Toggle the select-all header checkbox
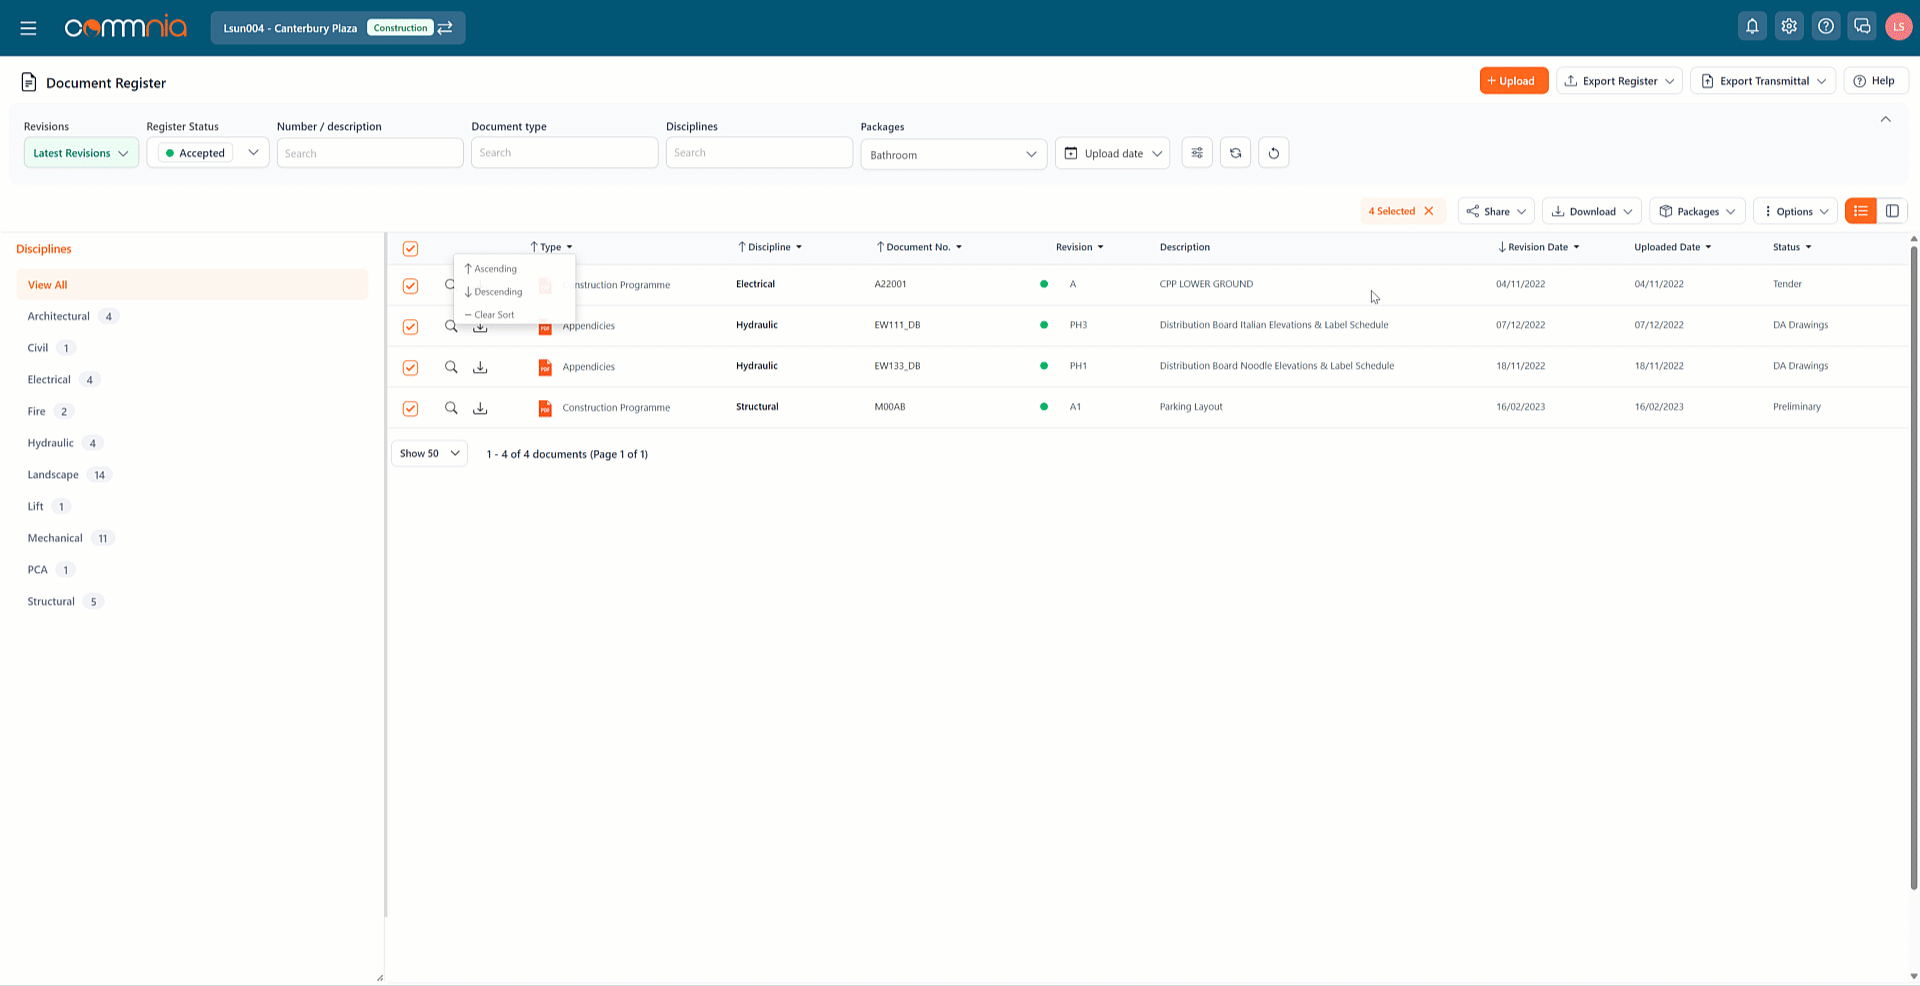This screenshot has width=1920, height=986. coord(410,248)
